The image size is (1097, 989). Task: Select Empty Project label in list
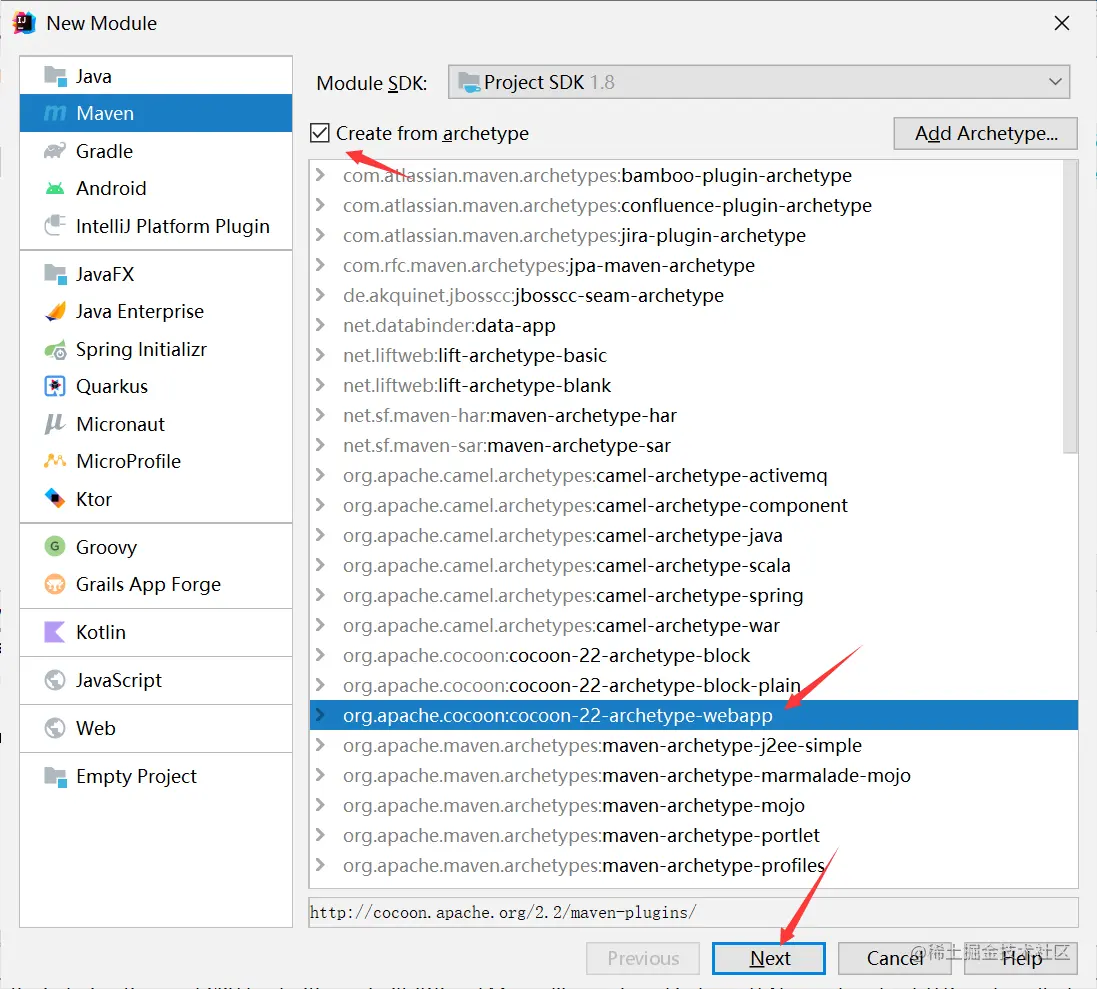(136, 776)
